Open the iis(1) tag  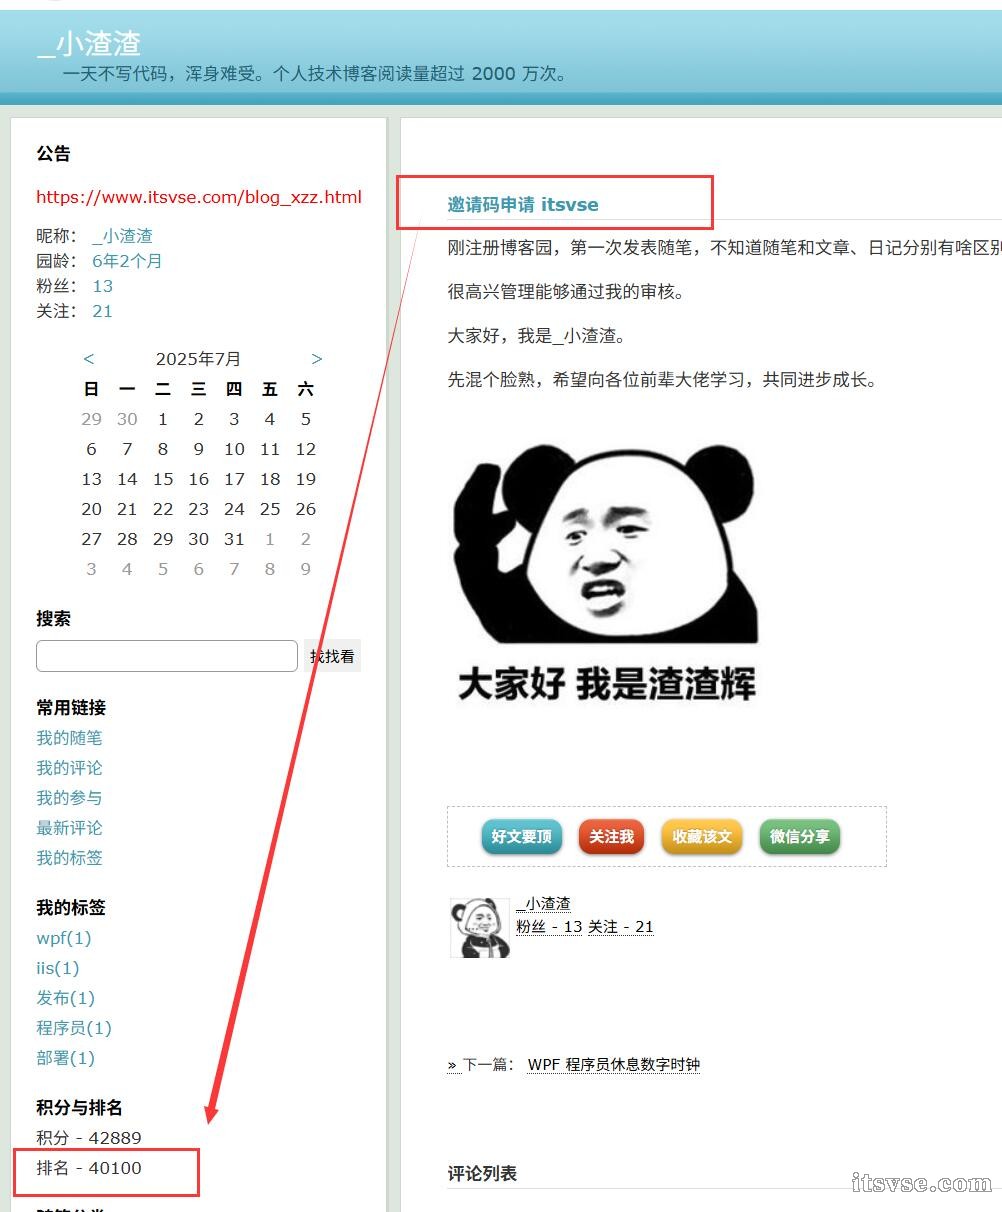(x=58, y=968)
